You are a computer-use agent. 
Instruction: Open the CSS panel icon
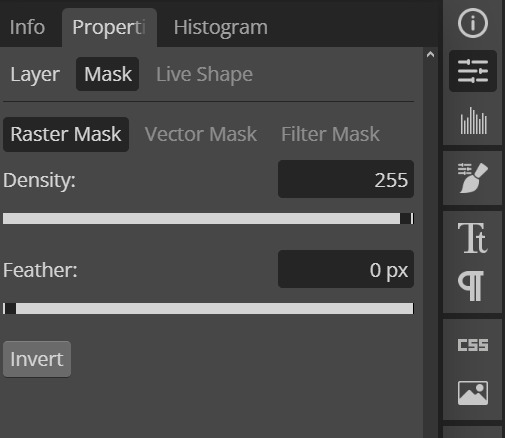pos(473,345)
